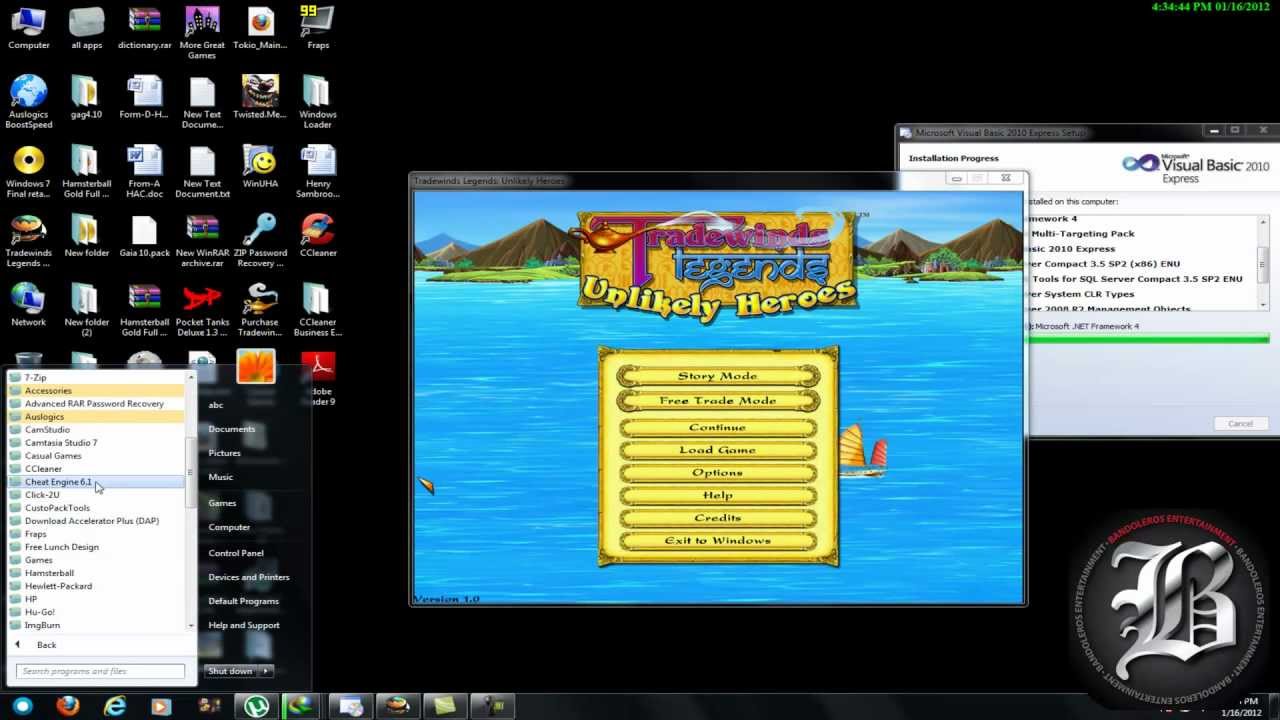Click Exit to Windows in Tradewinds

tap(718, 541)
